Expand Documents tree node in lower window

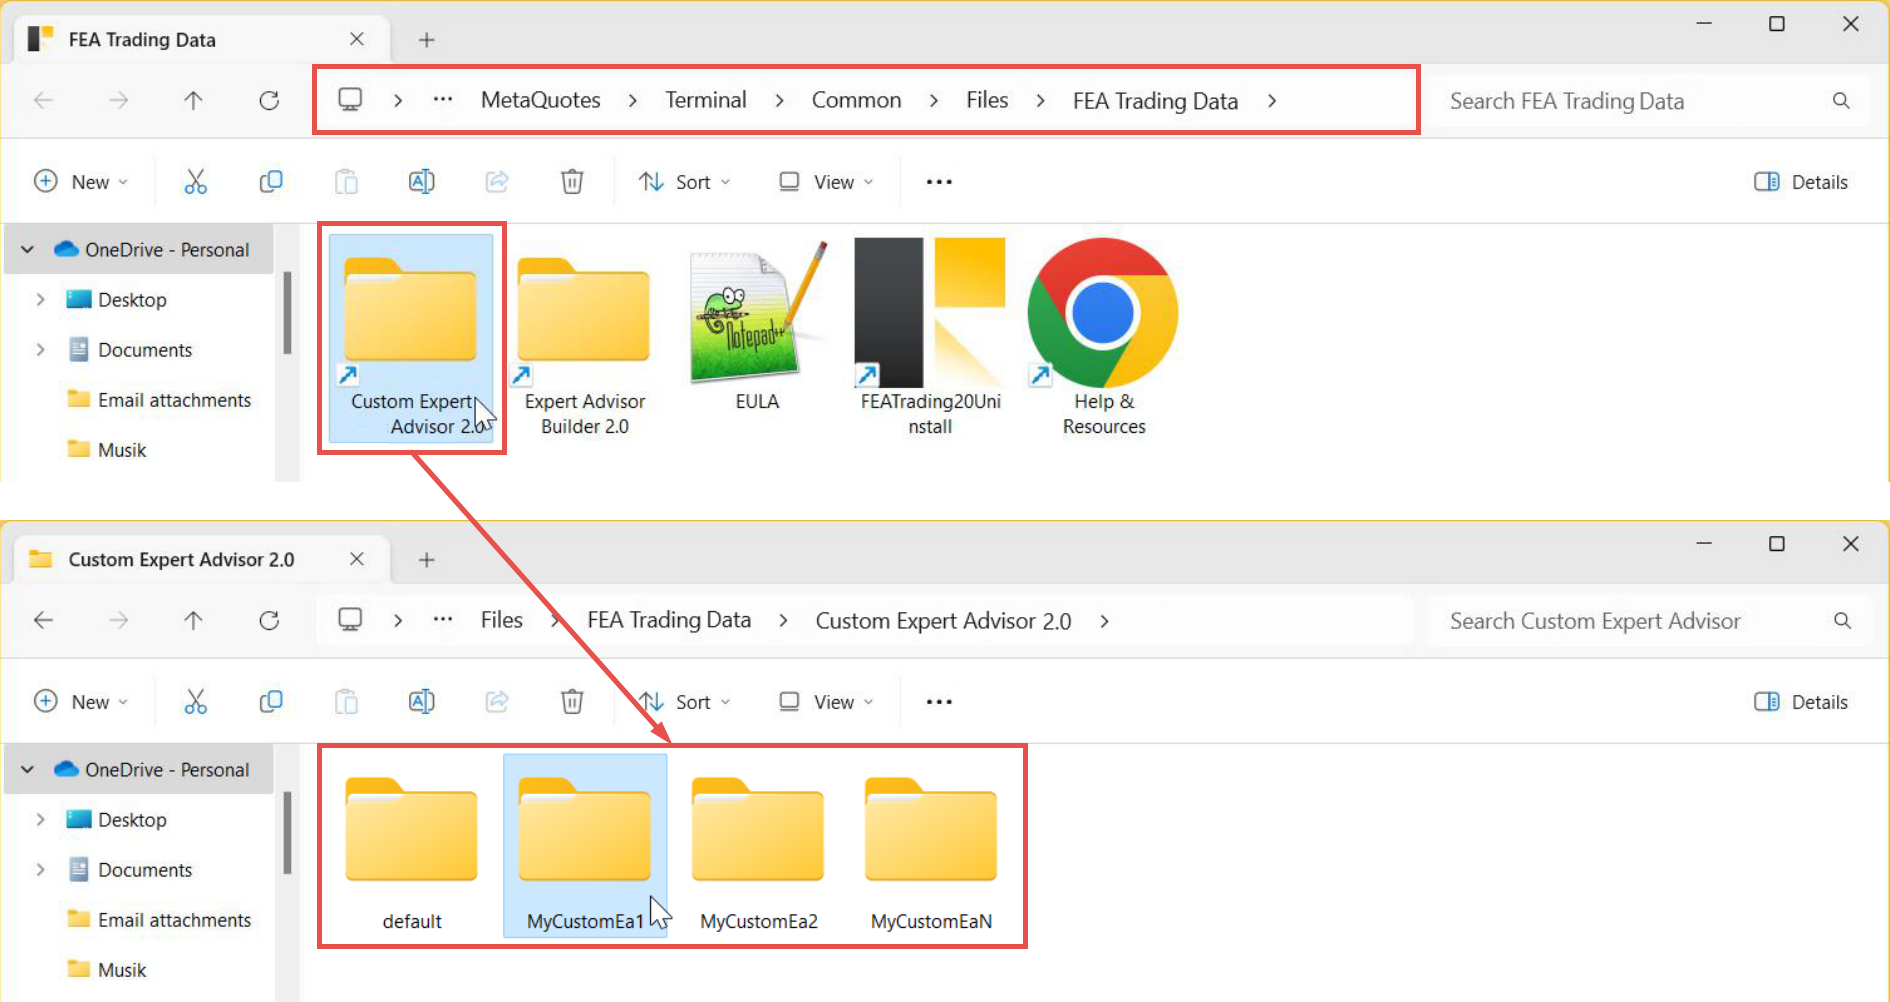pyautogui.click(x=40, y=870)
